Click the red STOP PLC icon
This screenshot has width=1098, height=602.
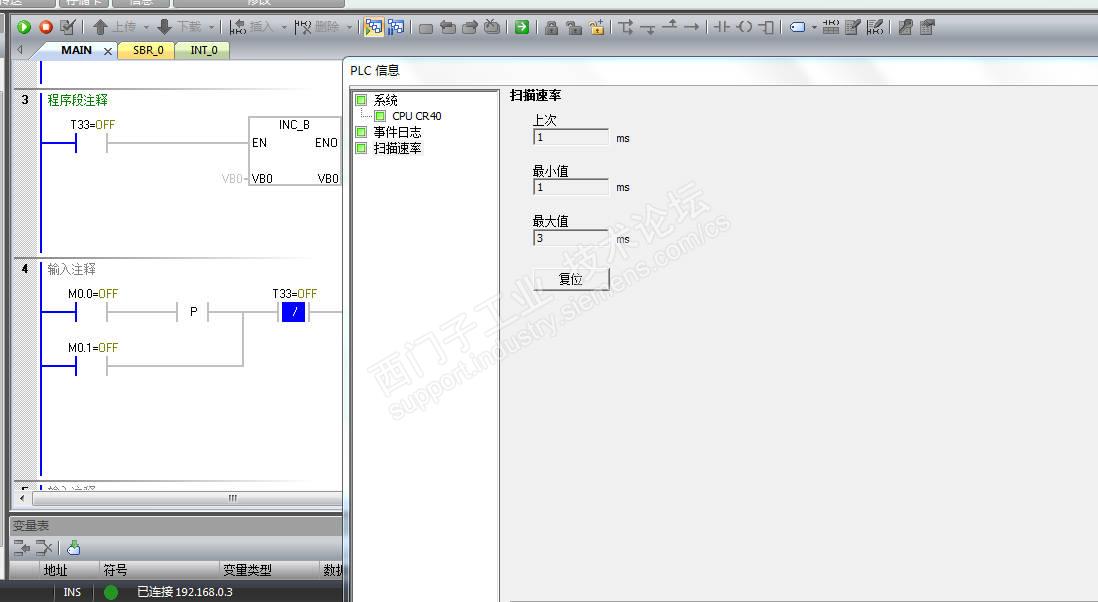click(46, 27)
